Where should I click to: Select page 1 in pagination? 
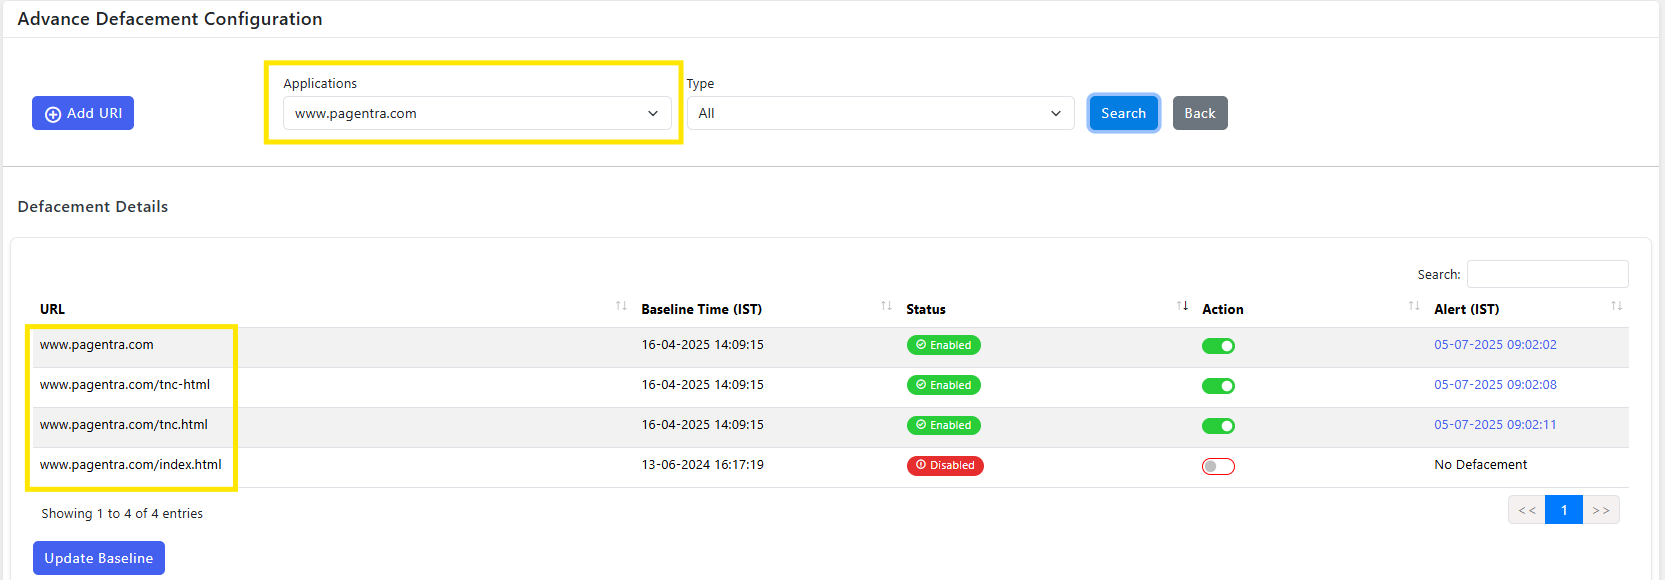[1564, 510]
